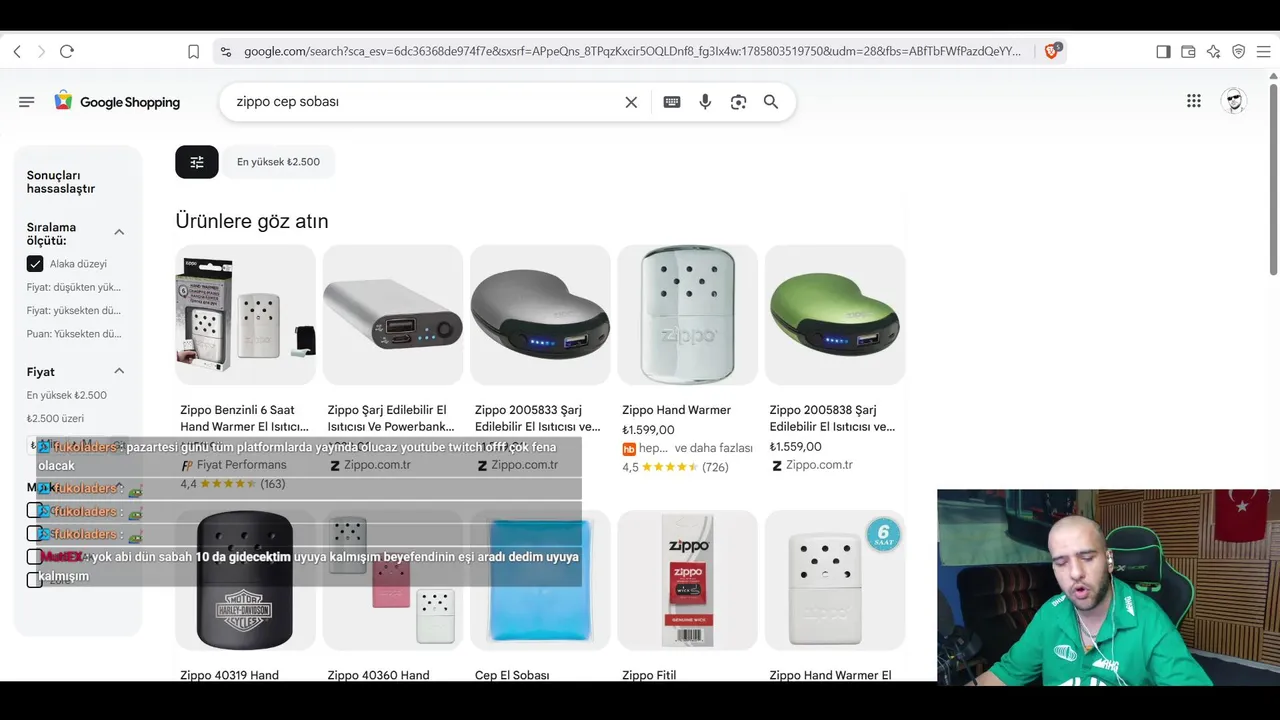Click the Google Shopping logo
Viewport: 1280px width, 720px height.
(x=117, y=101)
